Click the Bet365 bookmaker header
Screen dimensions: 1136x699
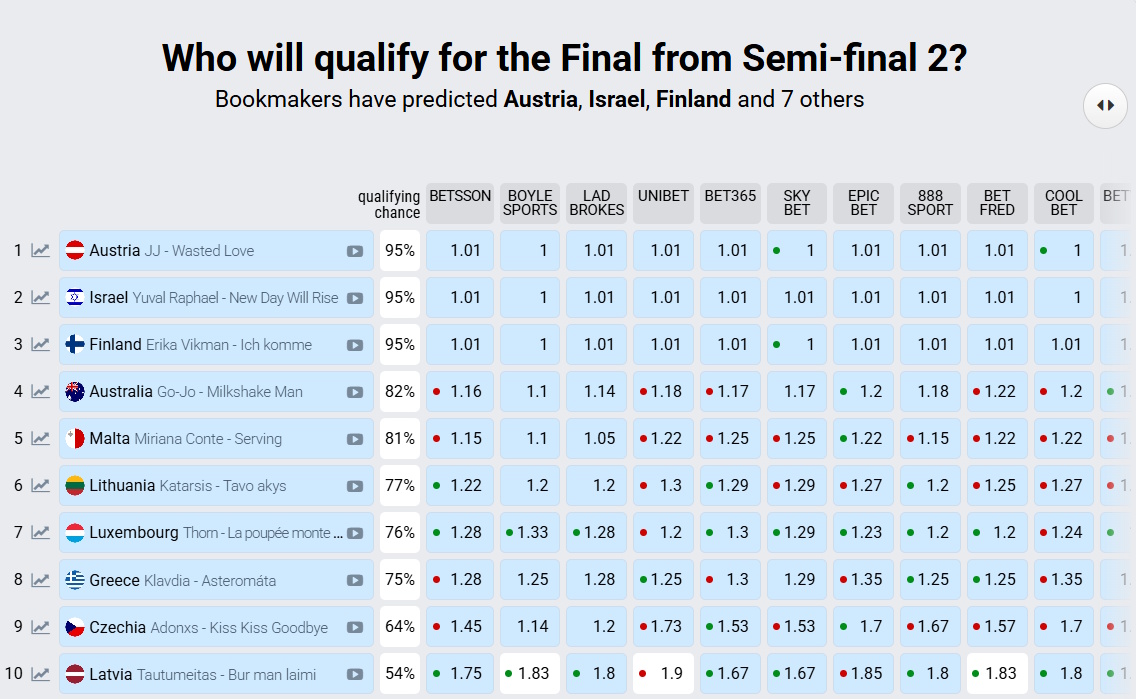point(730,203)
